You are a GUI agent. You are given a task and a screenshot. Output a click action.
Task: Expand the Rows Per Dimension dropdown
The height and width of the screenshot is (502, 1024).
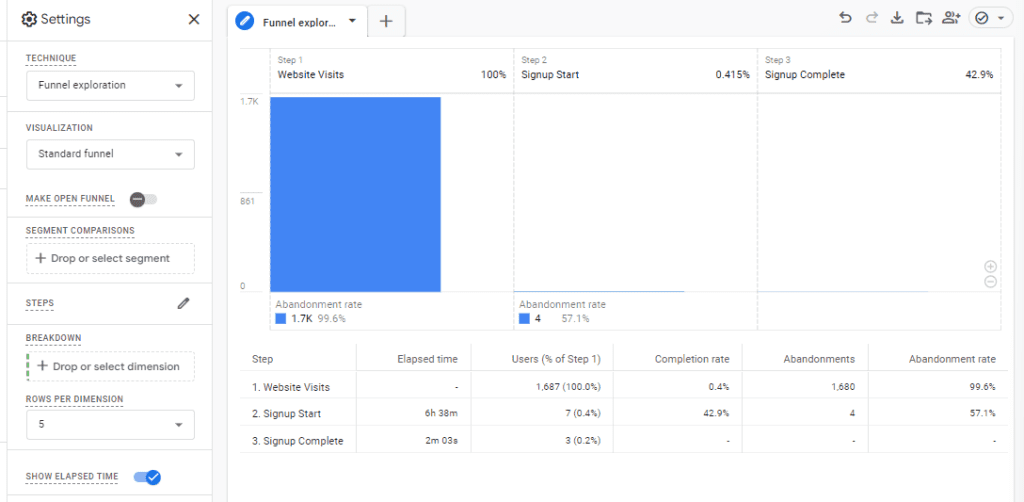pos(110,424)
